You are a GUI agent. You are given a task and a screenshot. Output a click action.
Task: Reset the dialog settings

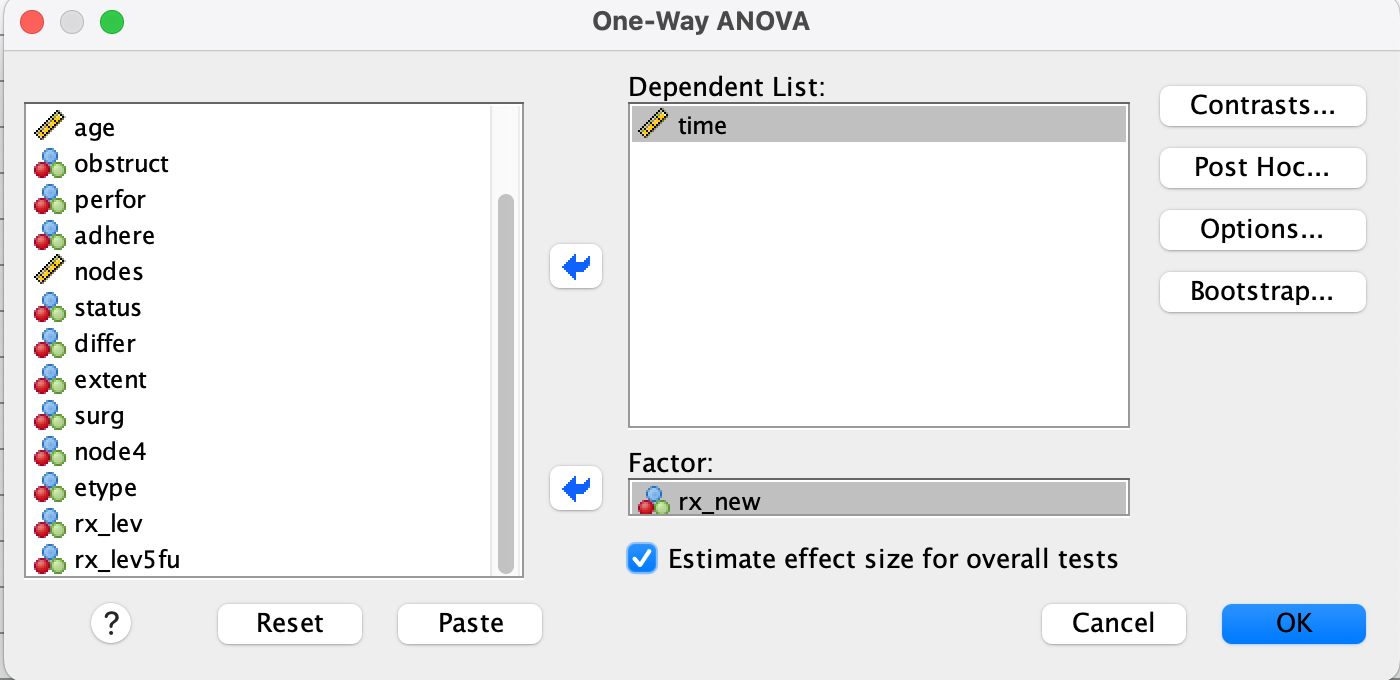pos(290,624)
